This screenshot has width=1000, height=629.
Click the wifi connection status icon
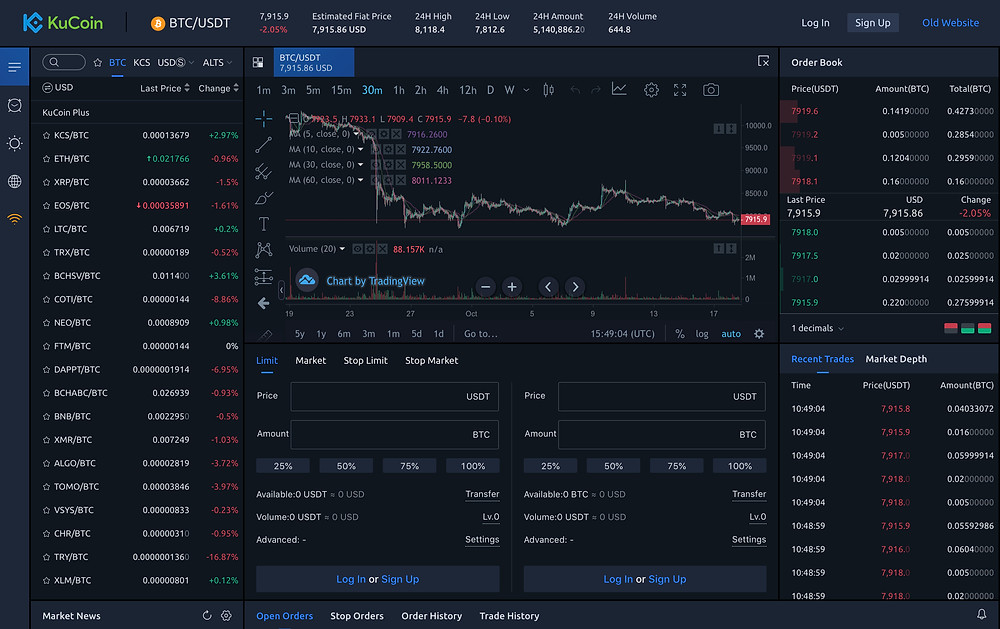pyautogui.click(x=14, y=219)
